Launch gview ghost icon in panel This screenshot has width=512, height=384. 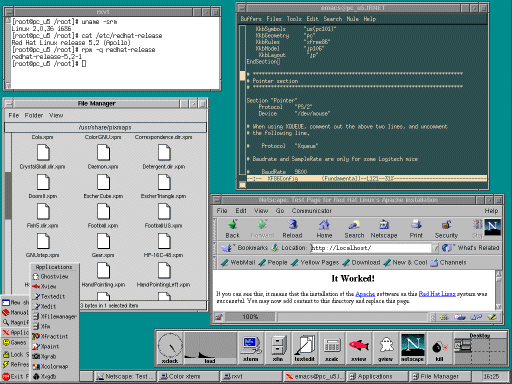click(x=386, y=348)
